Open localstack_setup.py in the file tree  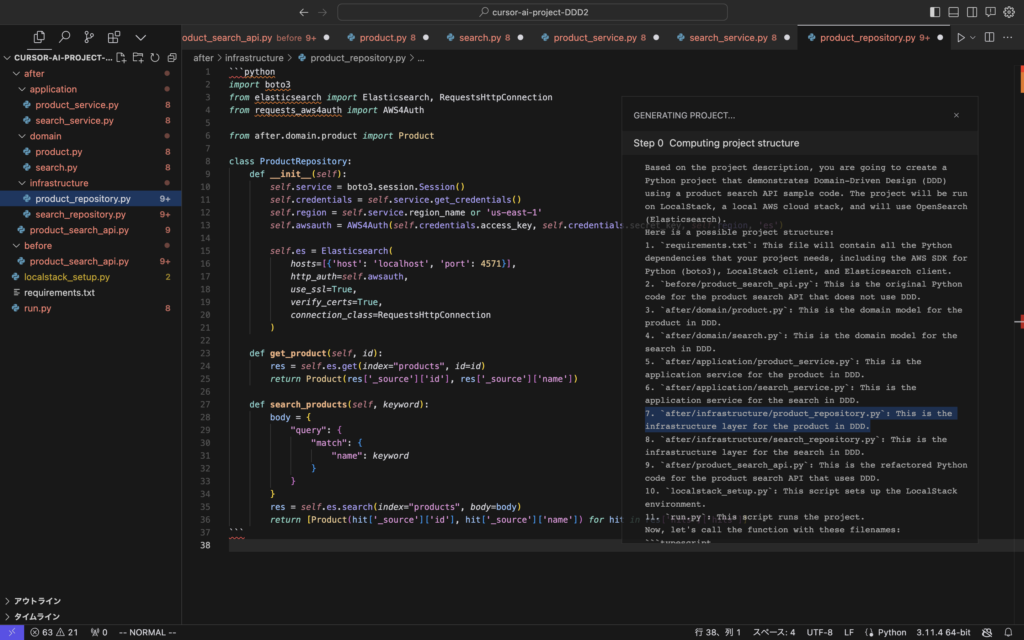coord(91,277)
